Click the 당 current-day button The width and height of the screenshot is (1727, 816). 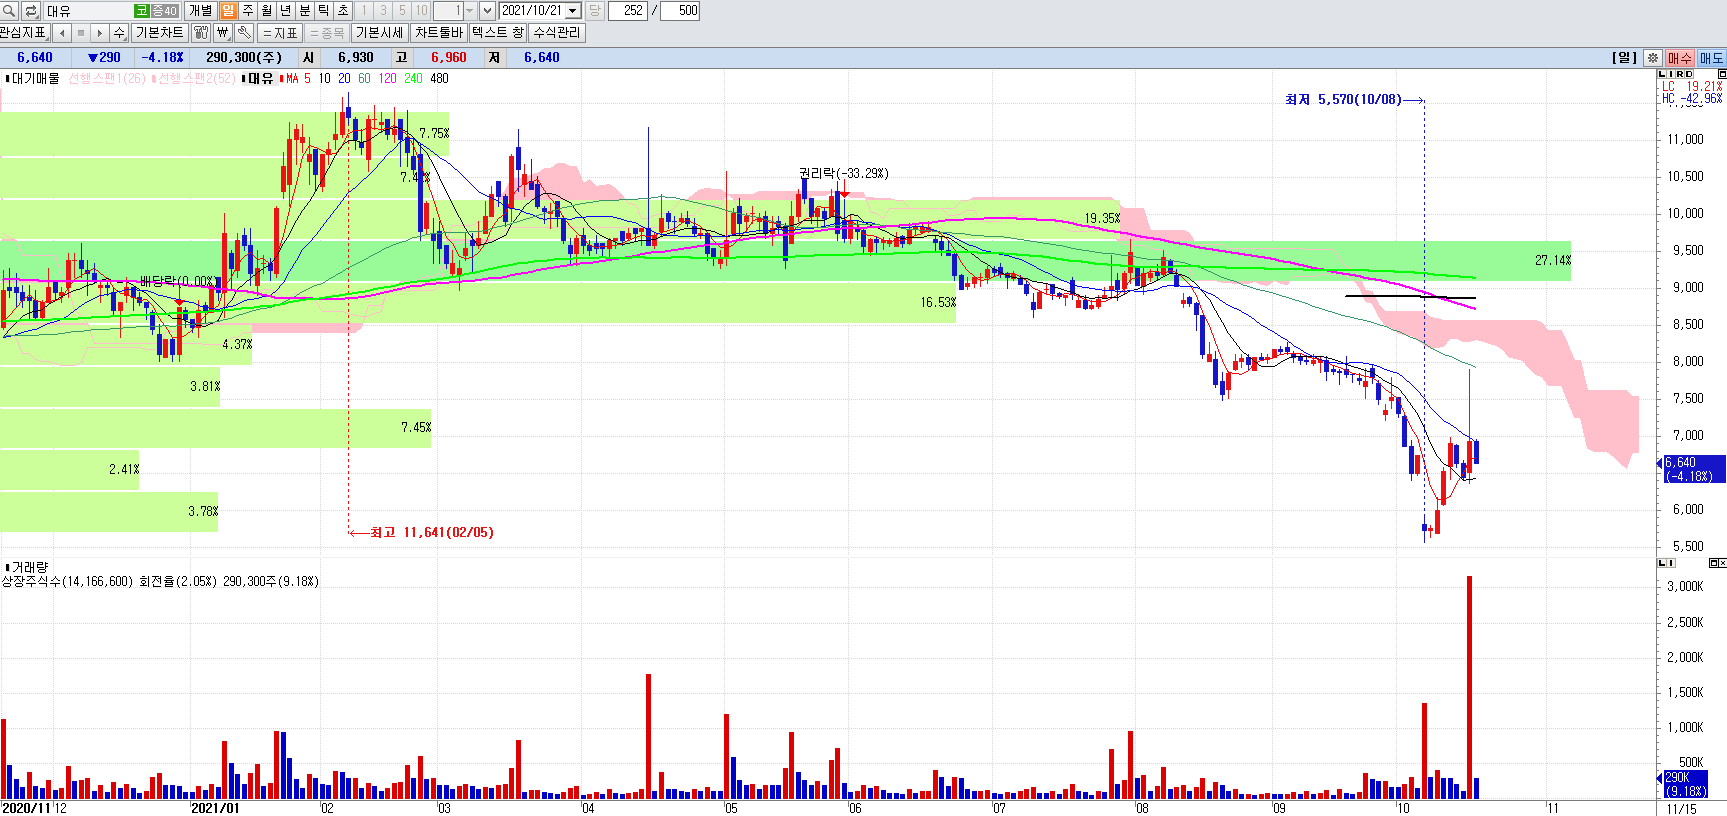[594, 10]
